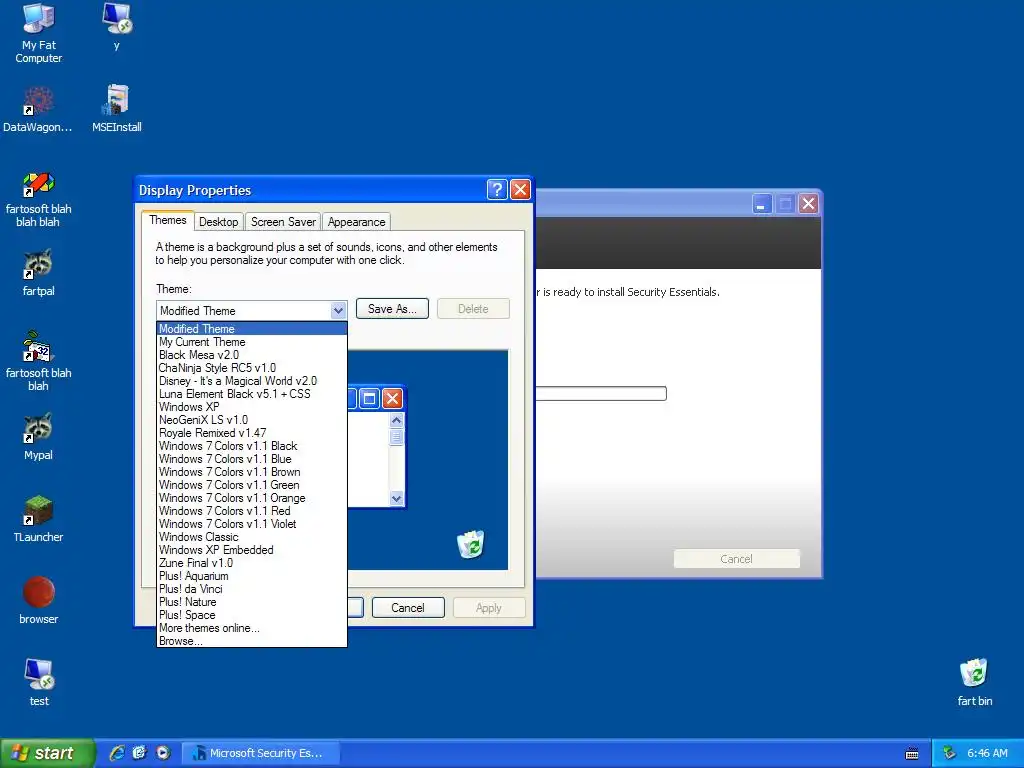Choose NeoGeniX LS v1.0 theme
1024x768 pixels.
252,420
